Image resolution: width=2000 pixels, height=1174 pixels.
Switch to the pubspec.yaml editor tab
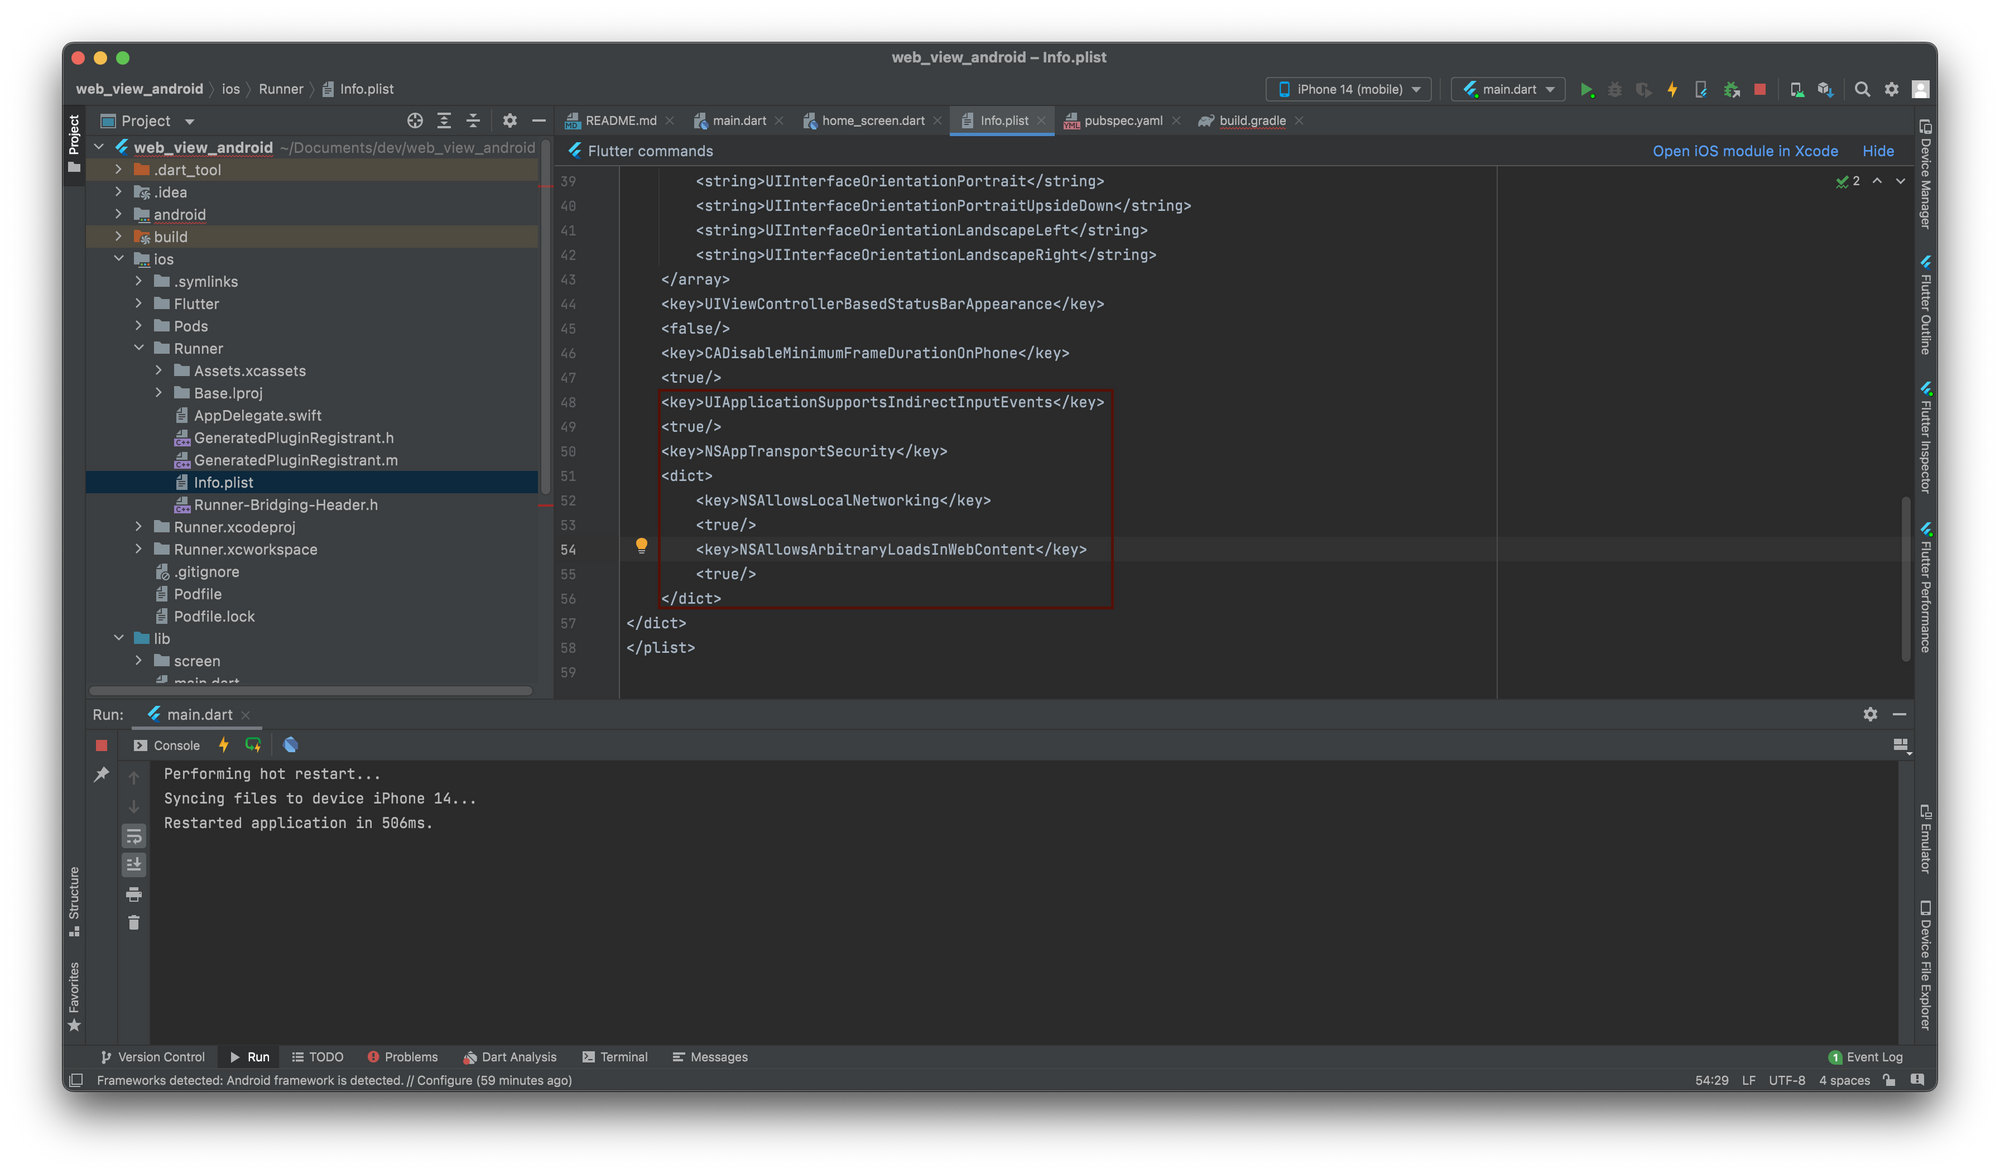point(1122,121)
